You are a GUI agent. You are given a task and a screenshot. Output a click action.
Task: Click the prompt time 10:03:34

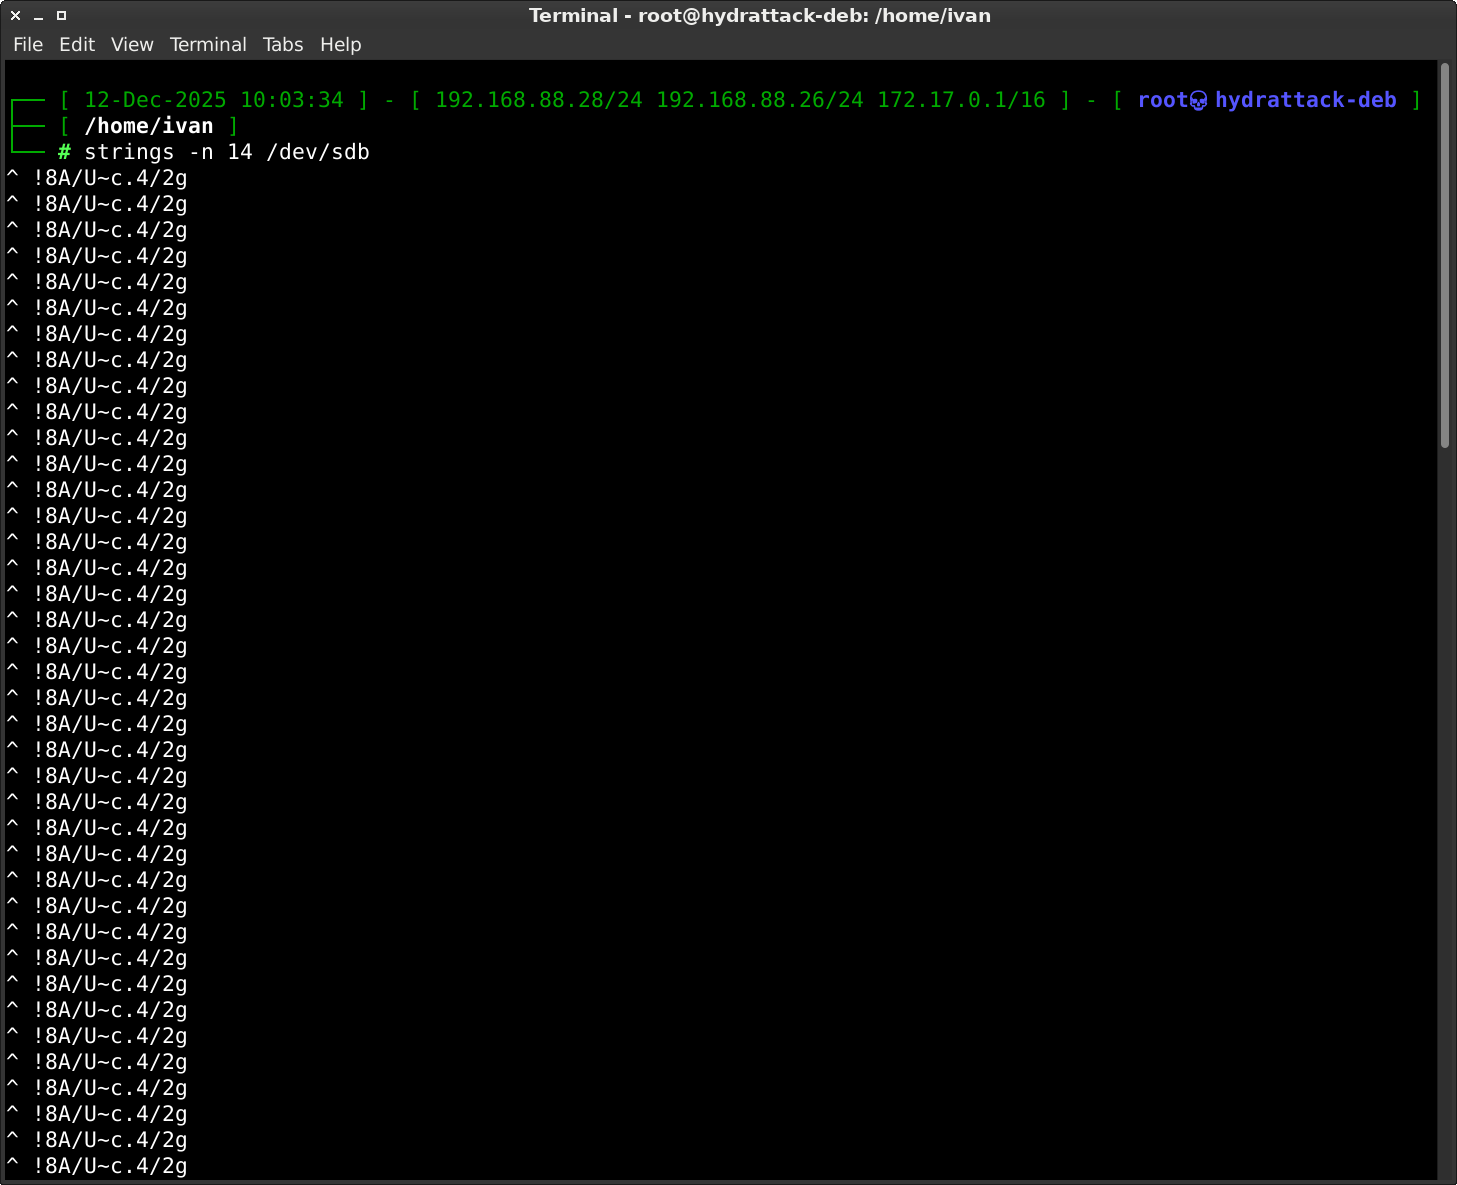pos(292,100)
